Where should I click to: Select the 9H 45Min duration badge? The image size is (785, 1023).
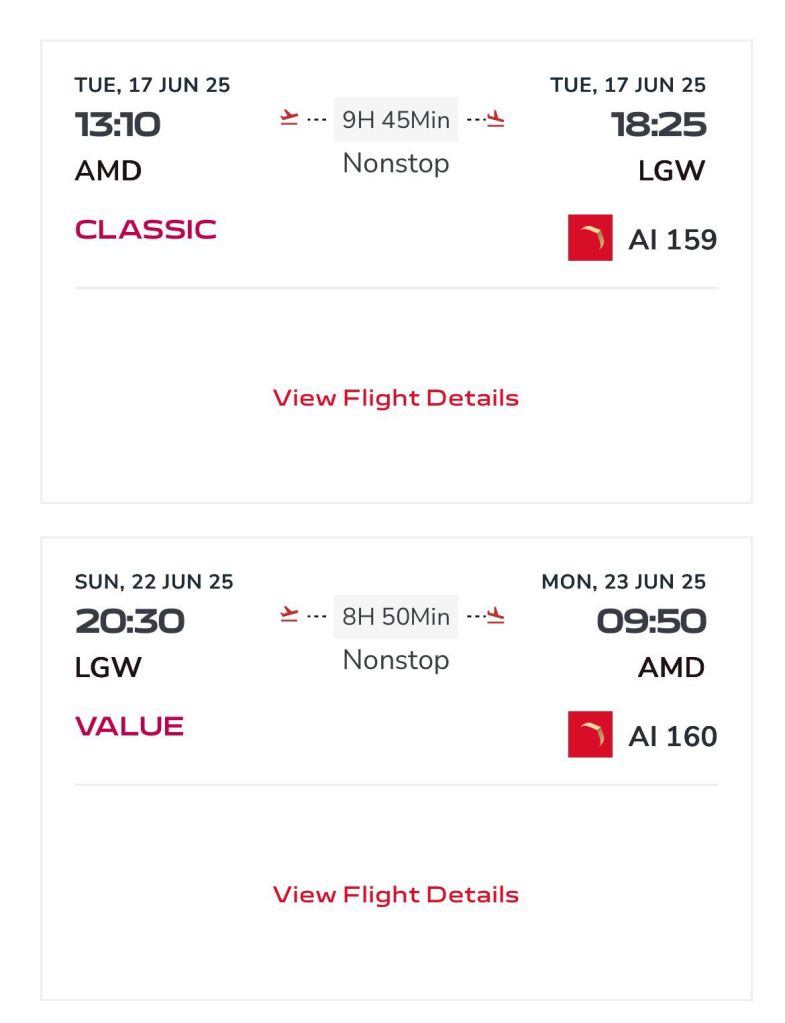(396, 120)
